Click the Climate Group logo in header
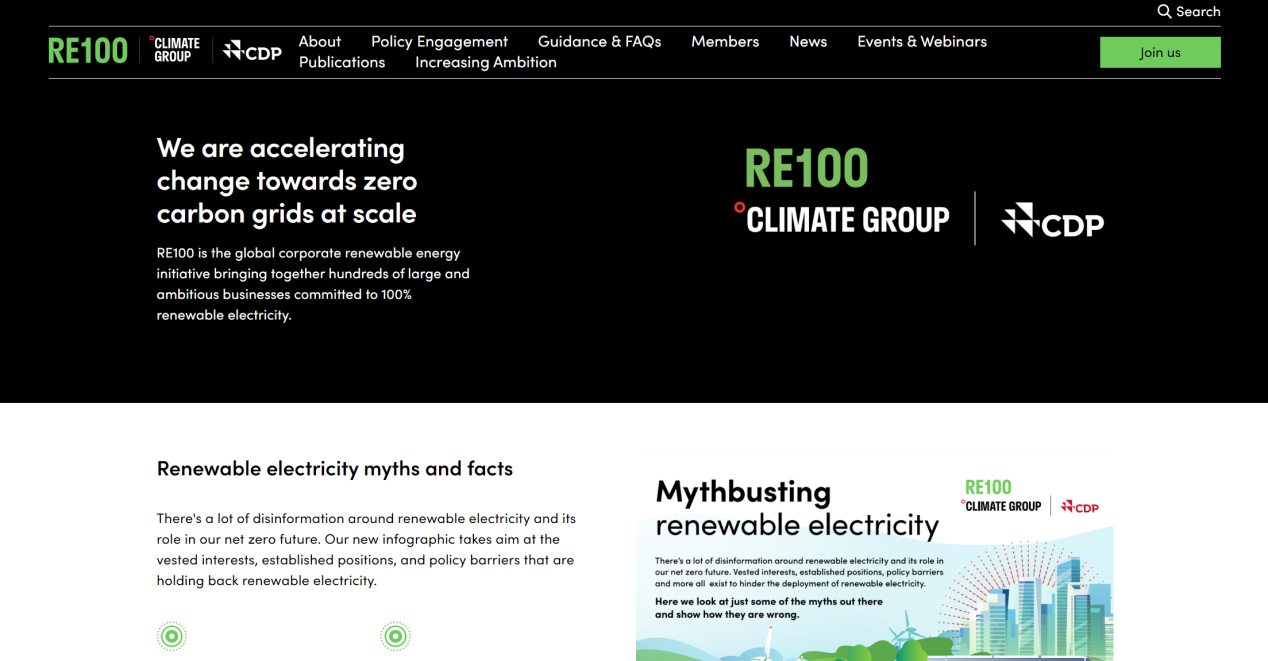 175,50
